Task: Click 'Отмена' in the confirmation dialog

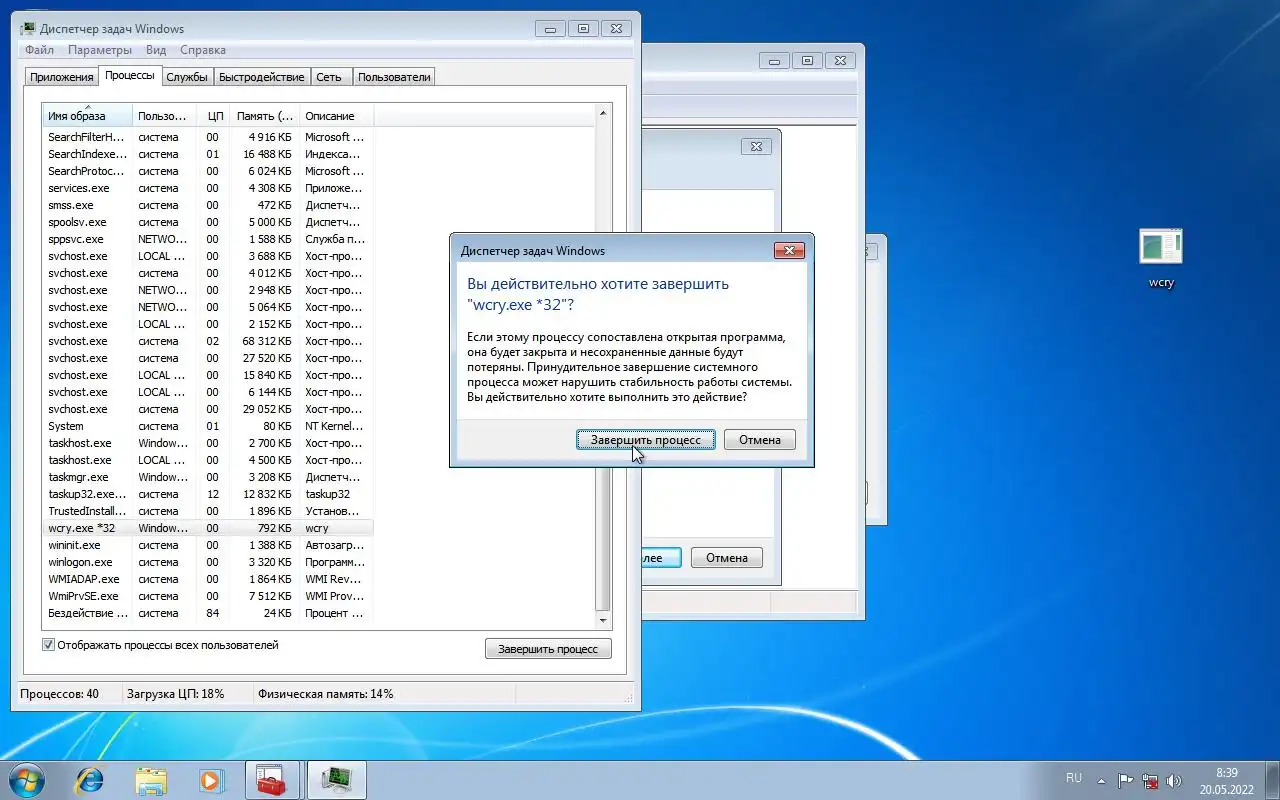Action: tap(760, 440)
